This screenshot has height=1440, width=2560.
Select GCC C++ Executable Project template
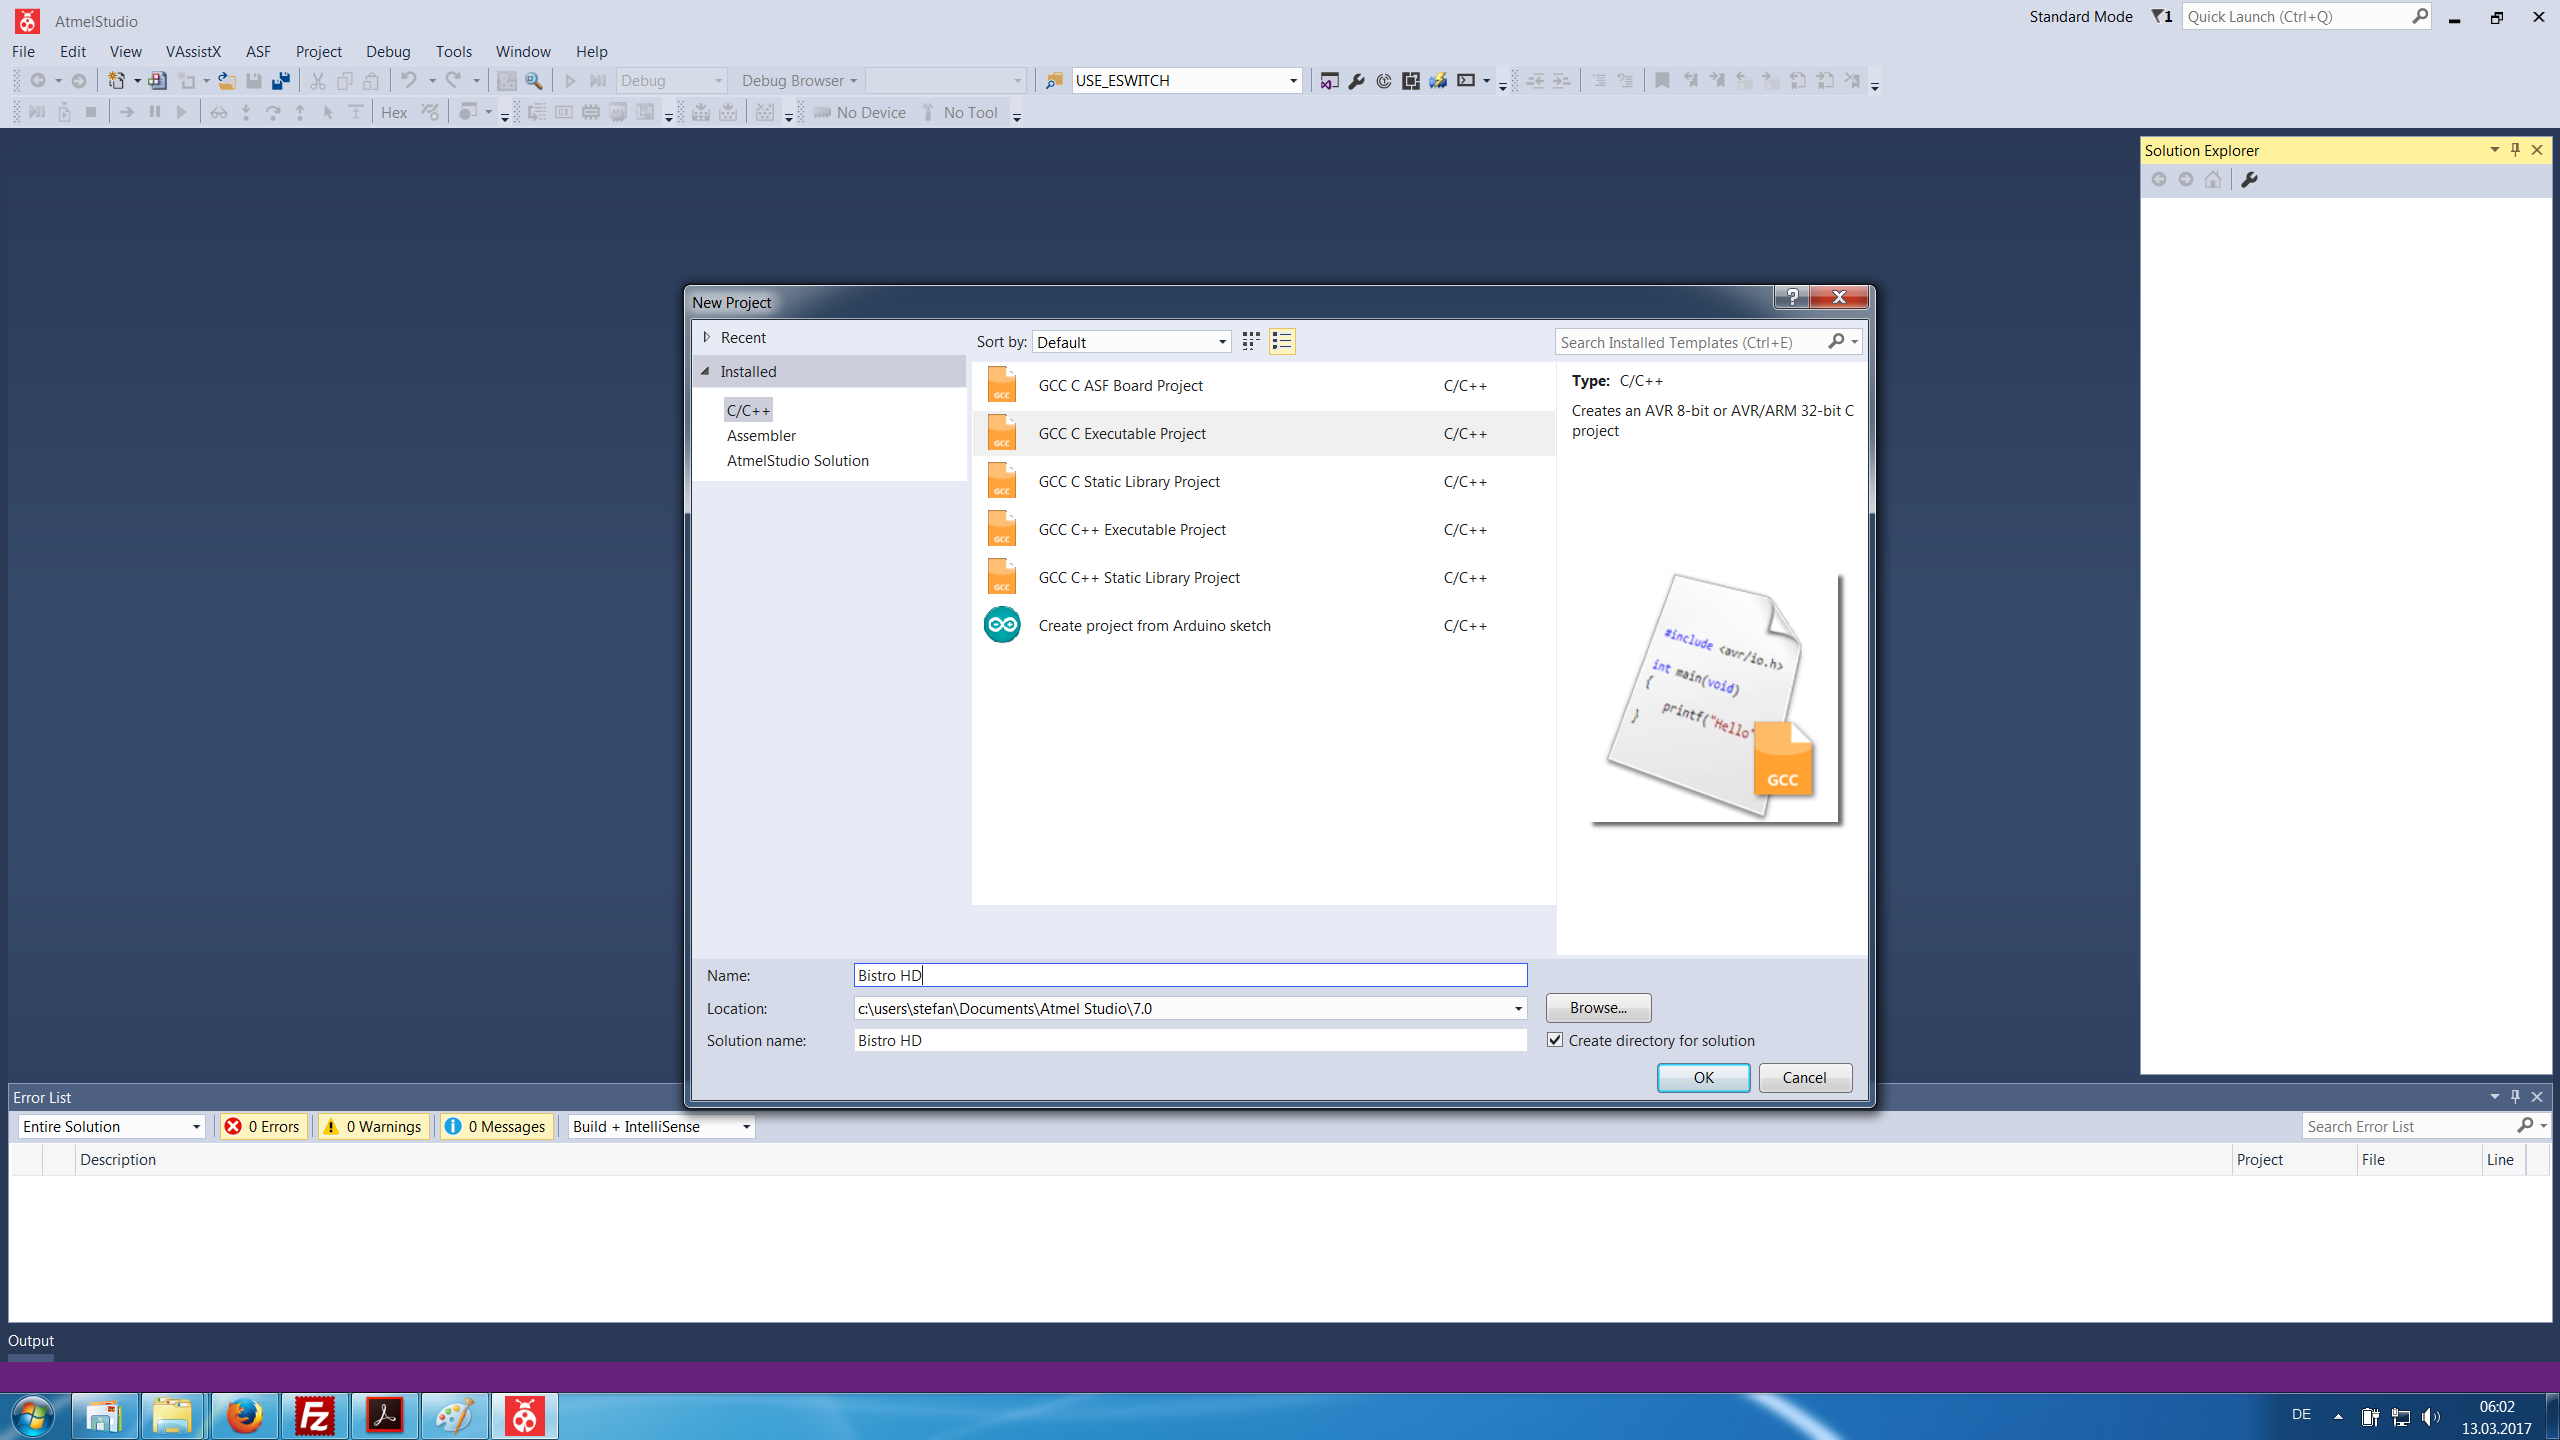[x=1263, y=529]
